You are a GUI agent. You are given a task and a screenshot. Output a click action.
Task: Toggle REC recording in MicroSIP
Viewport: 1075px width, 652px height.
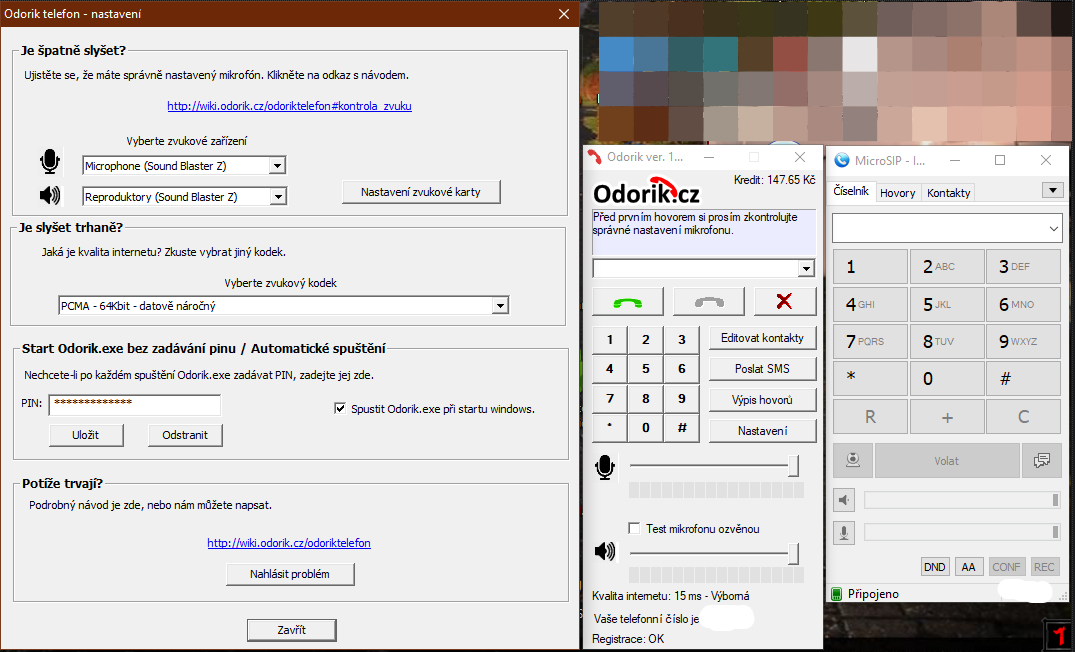tap(1044, 567)
